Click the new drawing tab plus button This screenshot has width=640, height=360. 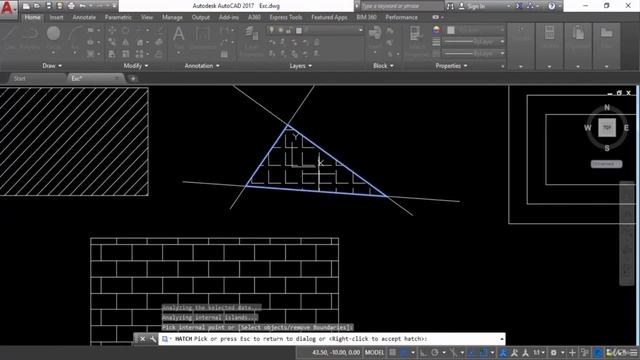[x=133, y=78]
